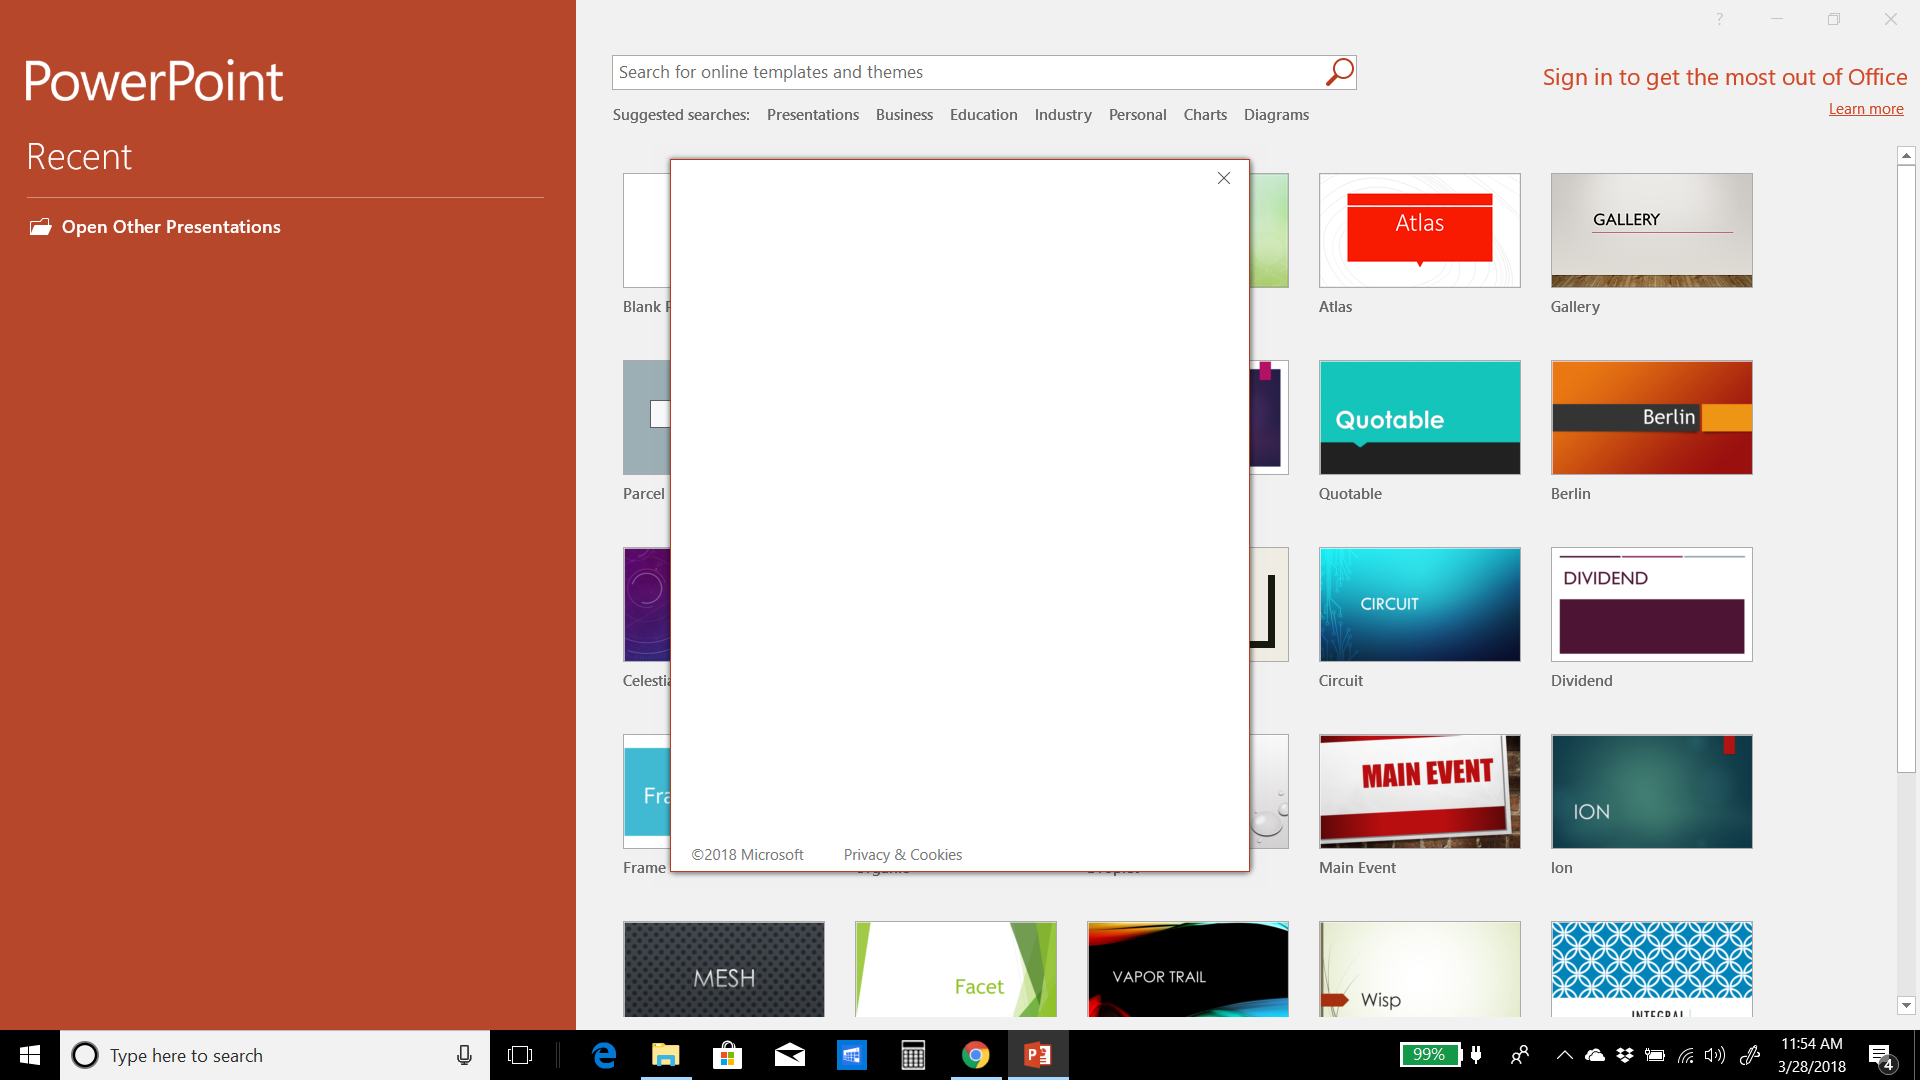
Task: Select Charts suggested search
Action: click(x=1204, y=115)
